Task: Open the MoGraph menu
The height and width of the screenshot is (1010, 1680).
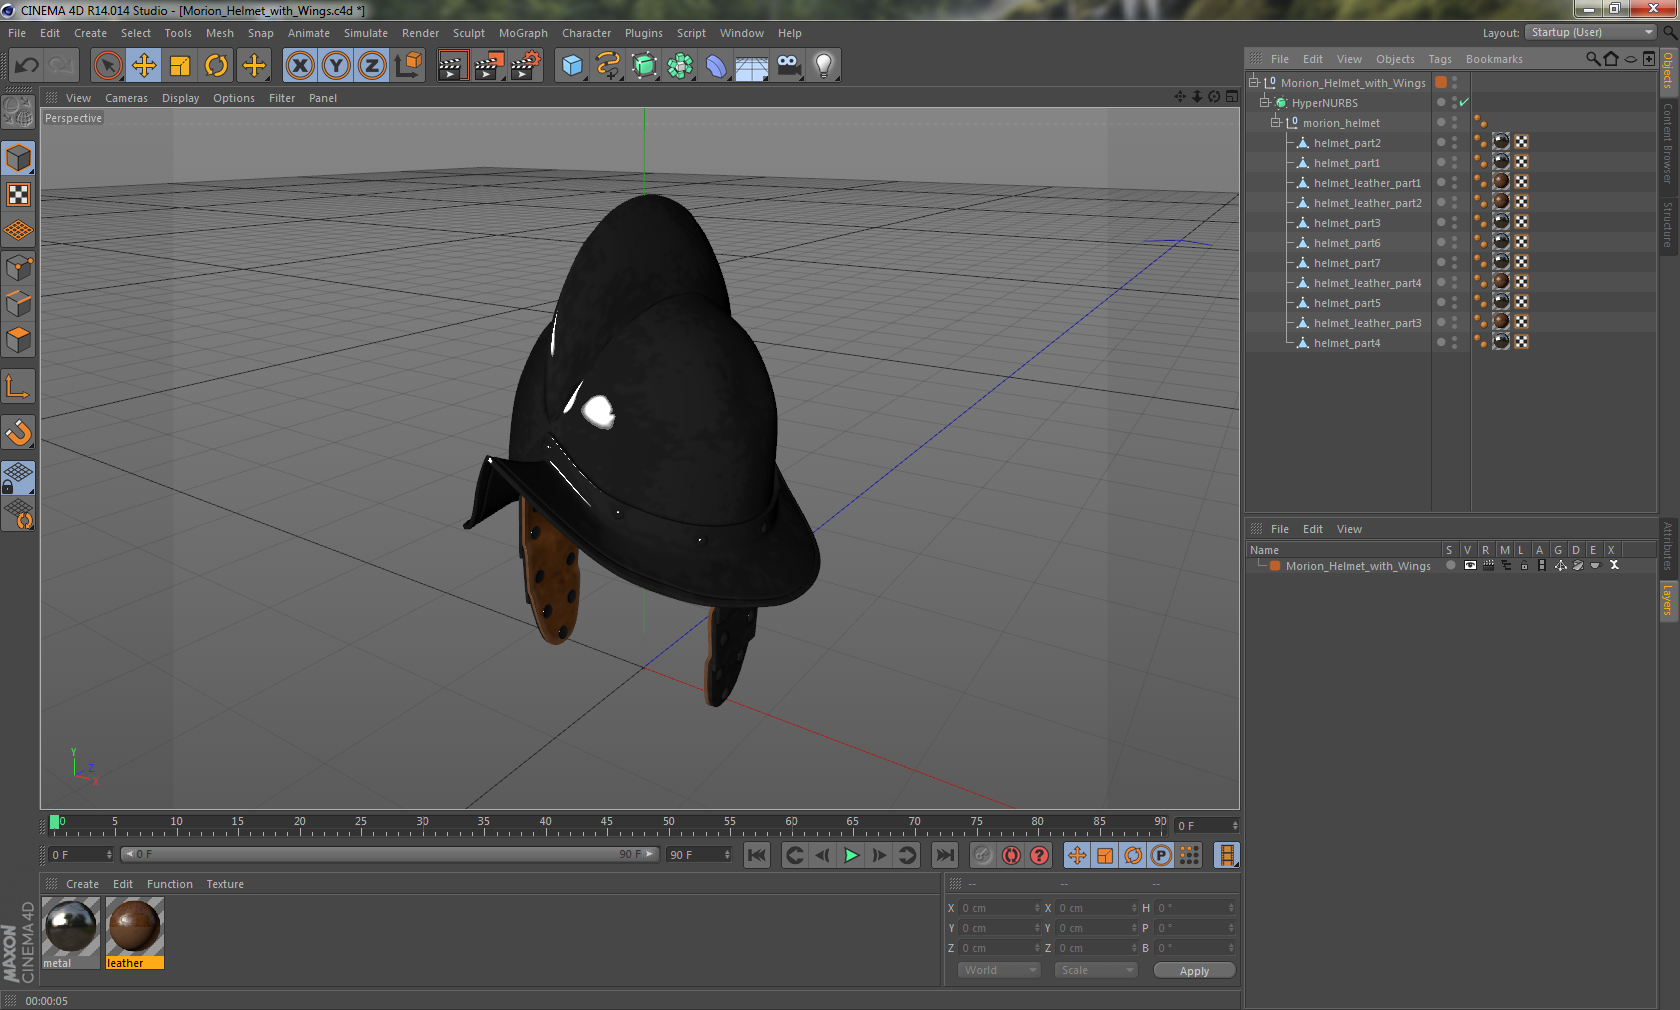Action: coord(523,33)
